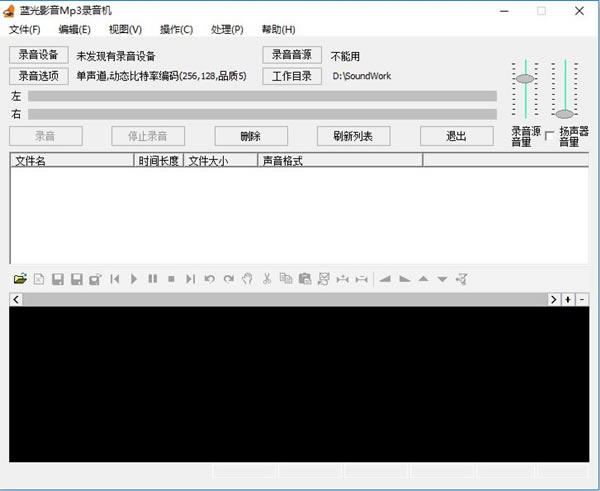Click the 录音设备 button
Screen dimensions: 600x491
coord(39,55)
